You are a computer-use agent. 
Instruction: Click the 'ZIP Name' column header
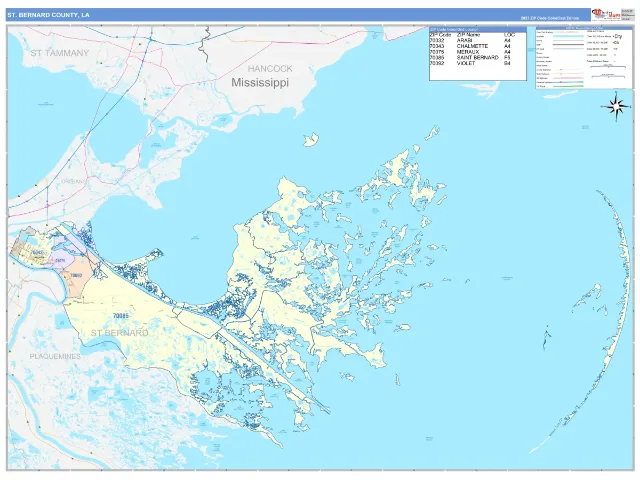[x=469, y=35]
